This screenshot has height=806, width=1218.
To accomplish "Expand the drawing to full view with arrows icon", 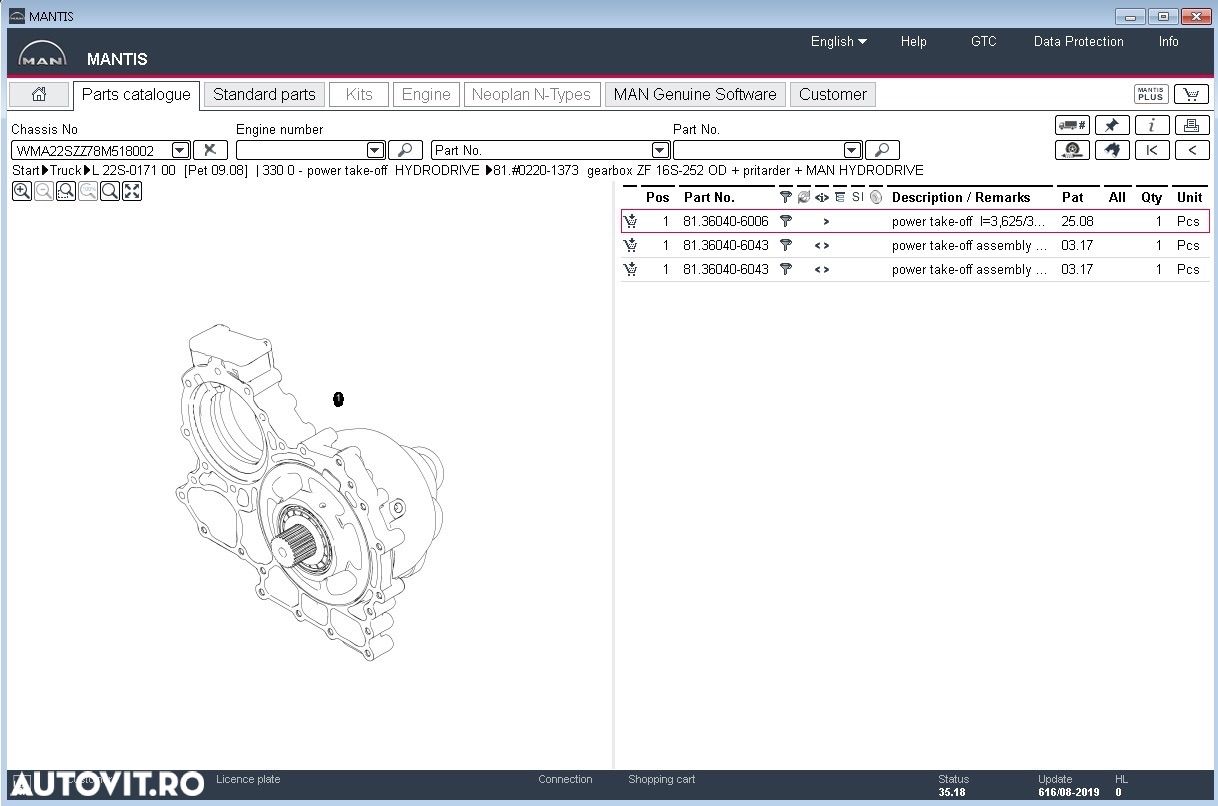I will (x=131, y=191).
